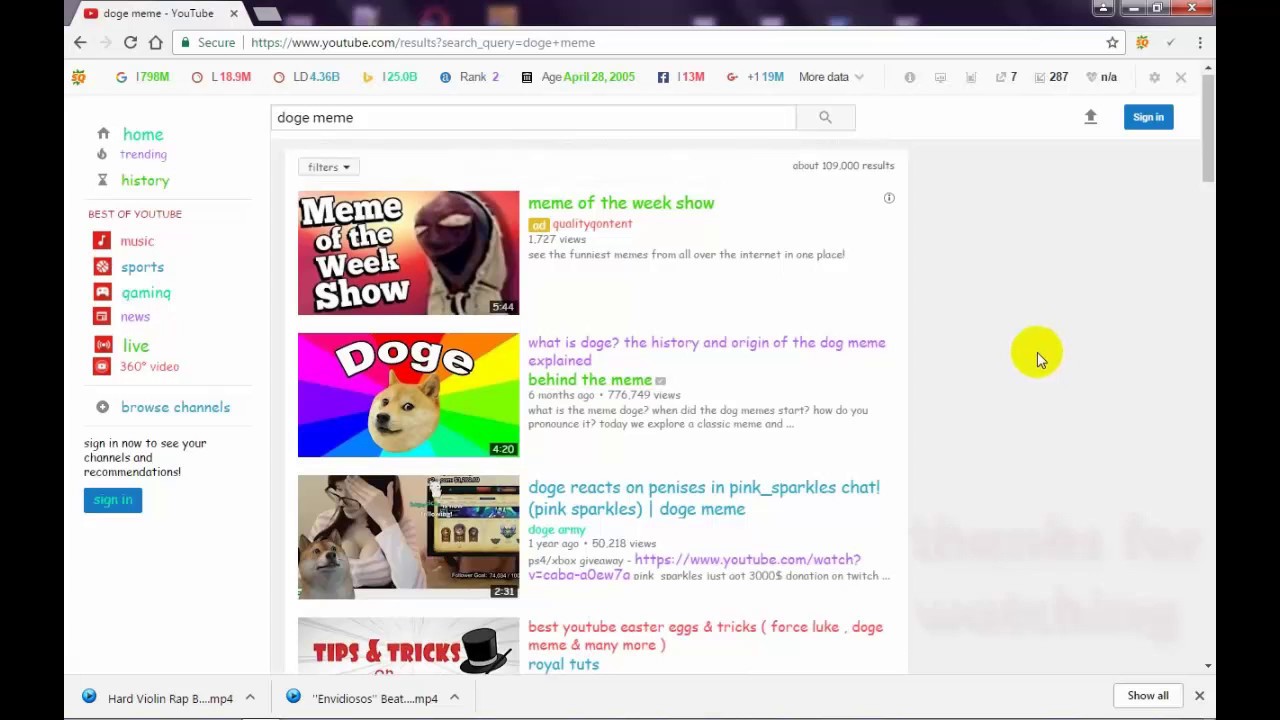Click the news icon in sidebar

coord(101,316)
